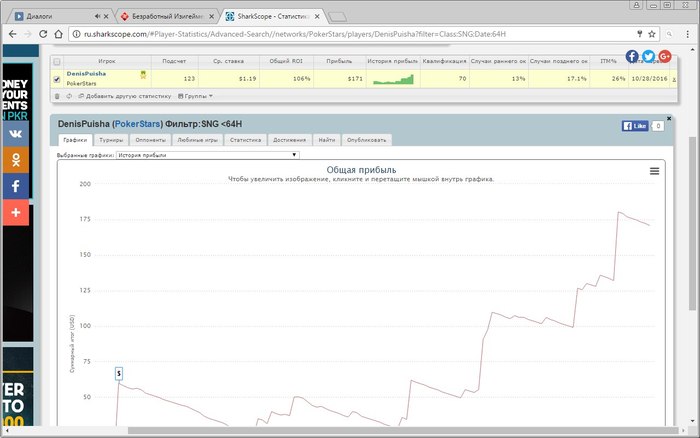Click the PokerStars link in panel title

tap(138, 124)
